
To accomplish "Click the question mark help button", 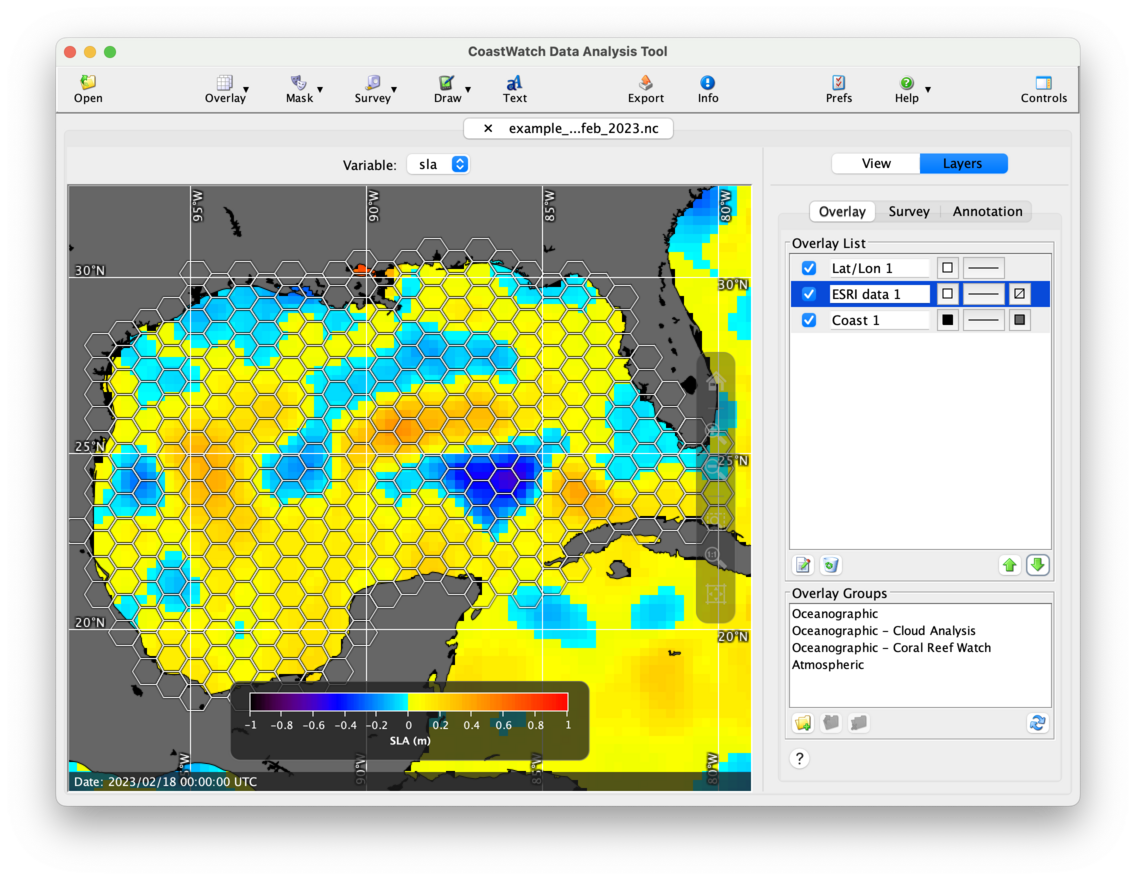I will point(799,758).
